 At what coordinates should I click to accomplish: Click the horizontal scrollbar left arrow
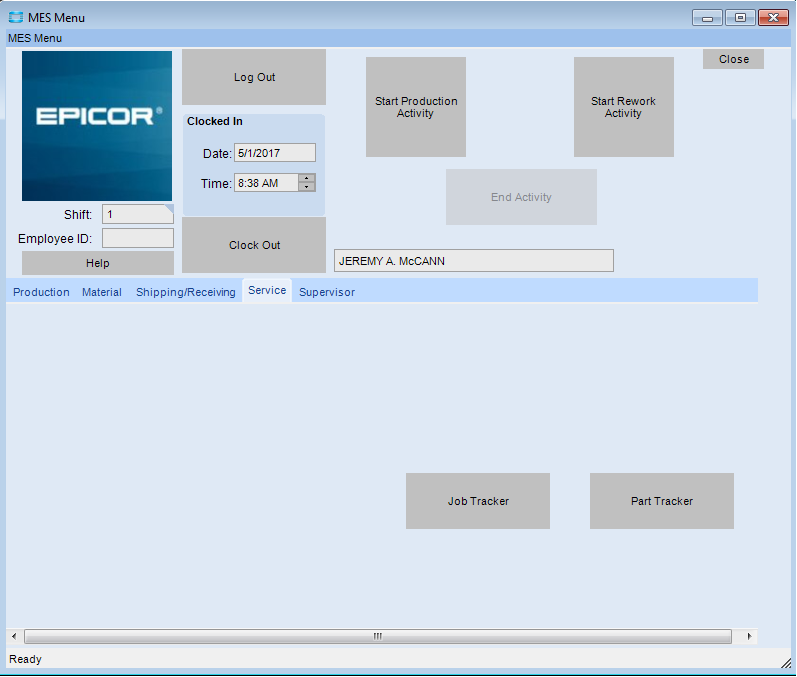click(x=14, y=636)
